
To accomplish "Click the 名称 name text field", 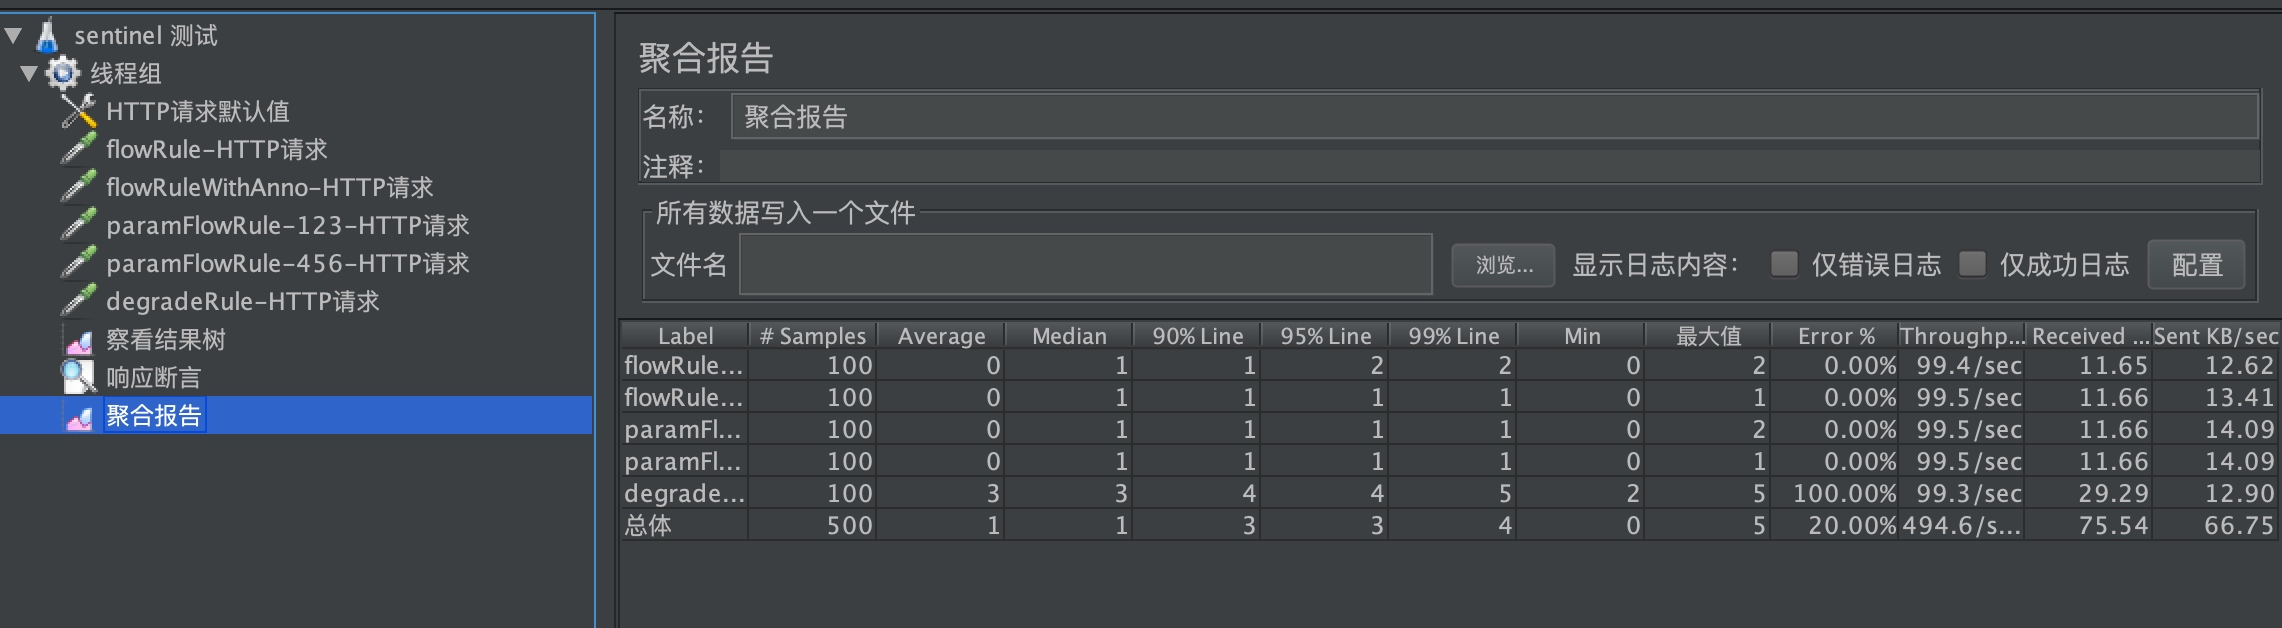I will click(1494, 116).
